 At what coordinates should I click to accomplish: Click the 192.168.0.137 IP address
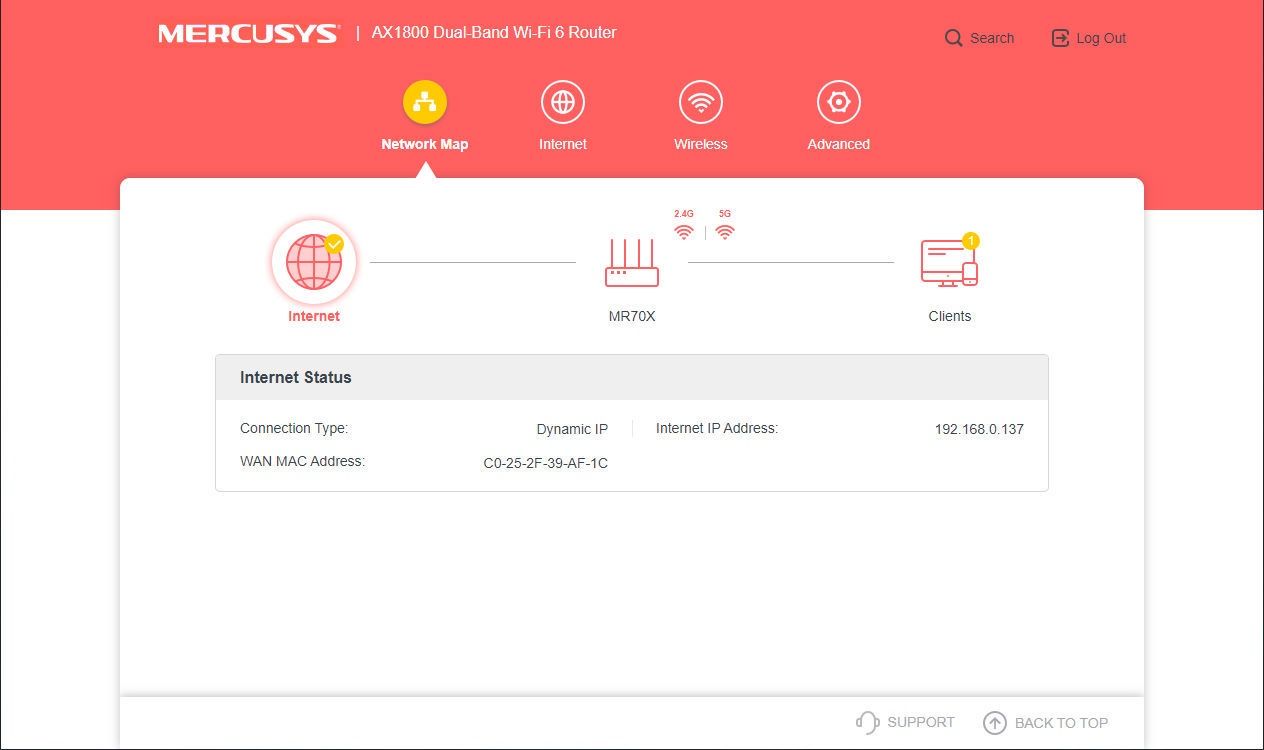point(979,429)
